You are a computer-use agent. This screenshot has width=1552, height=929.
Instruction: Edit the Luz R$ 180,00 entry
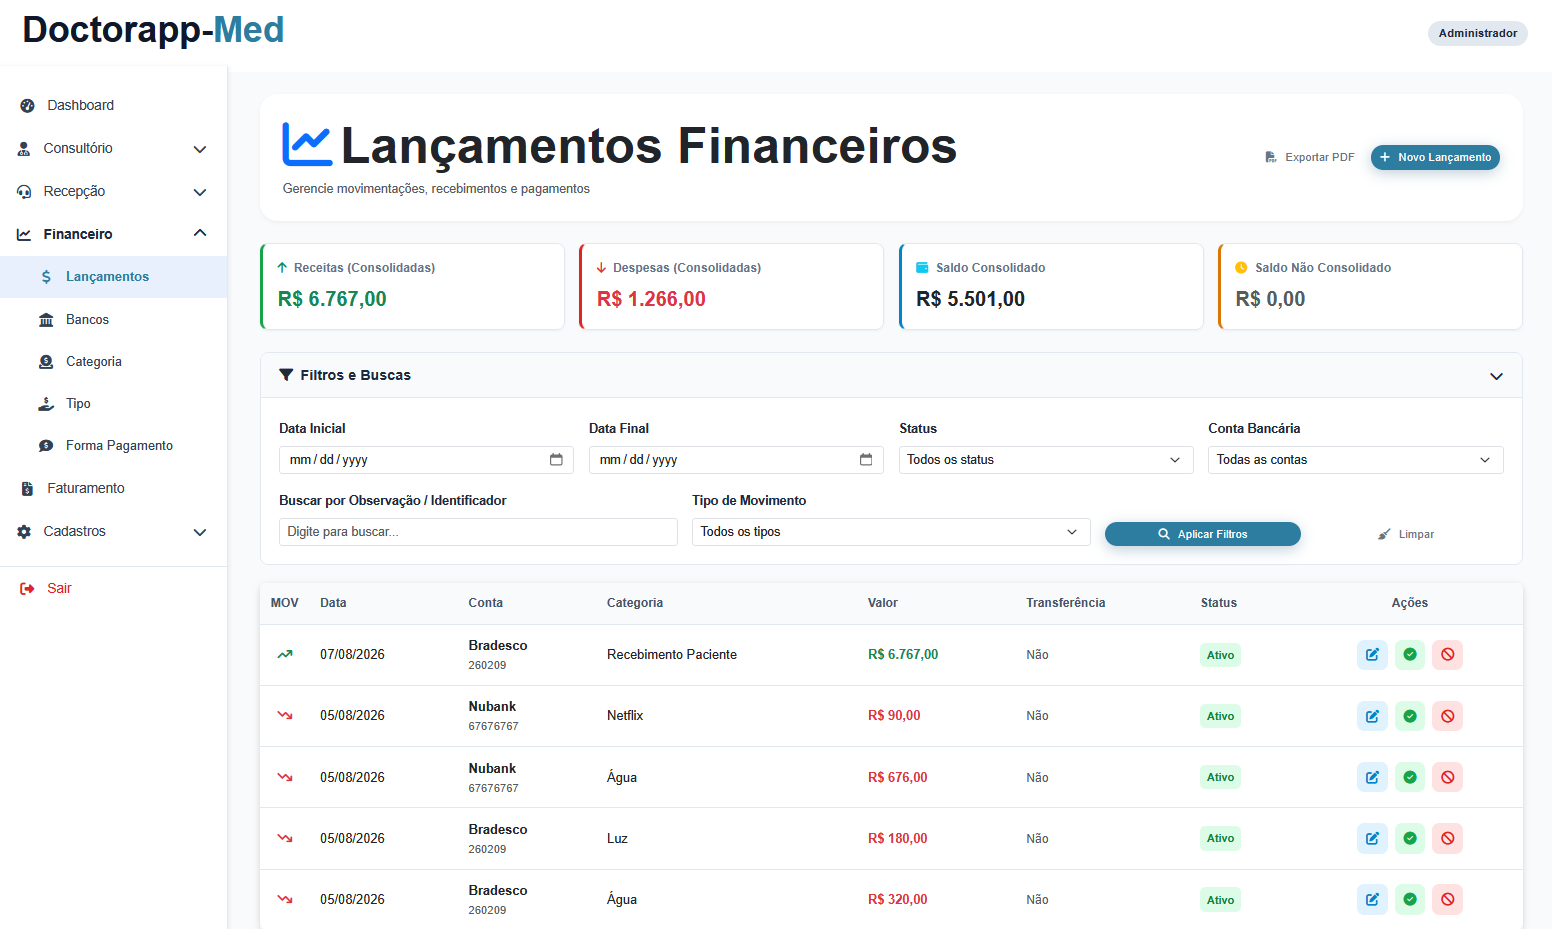(x=1372, y=838)
